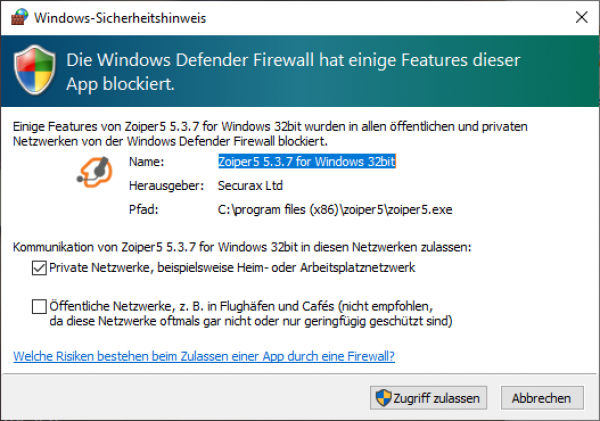Click the Securax Ltd publisher text
Image resolution: width=600 pixels, height=421 pixels.
(250, 186)
